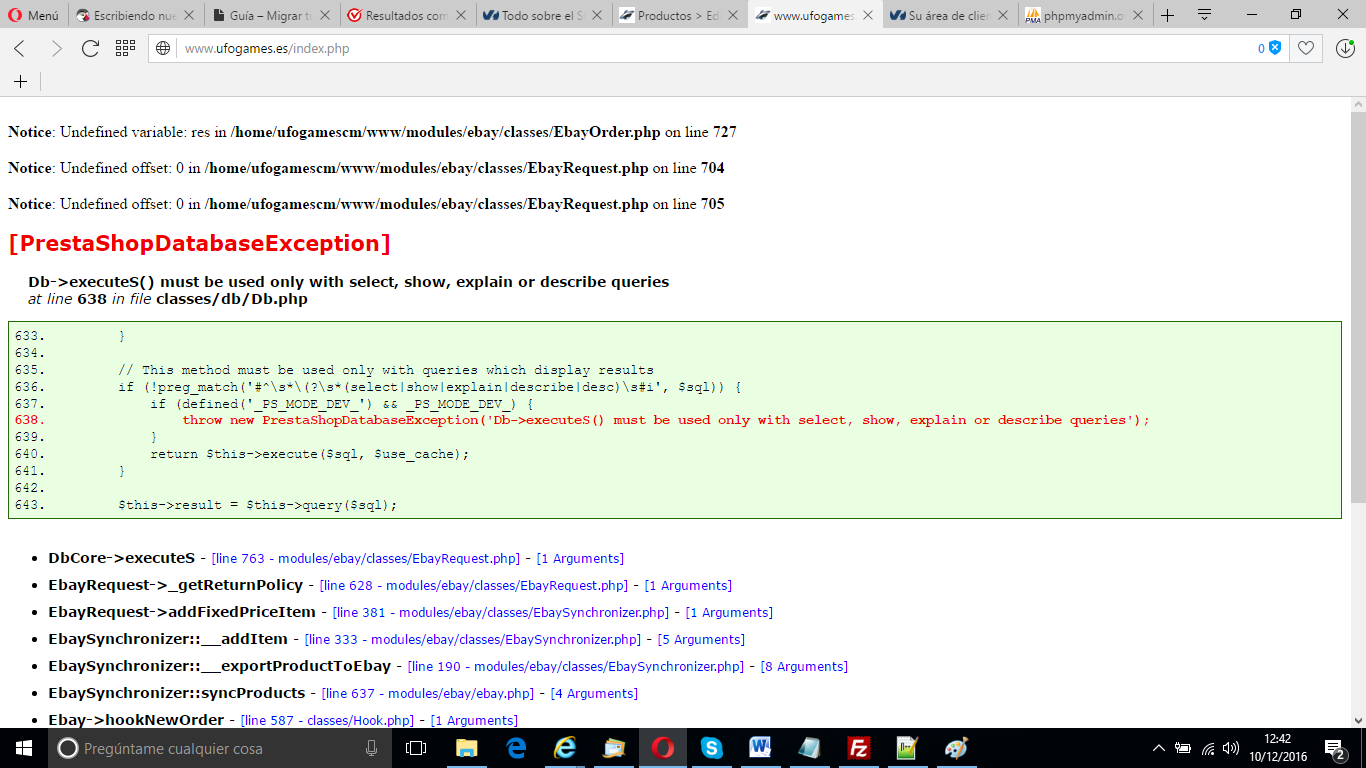Open link 'line 628 - modules/ebay/classes/EbayRequest.php'
The image size is (1366, 768).
click(474, 586)
